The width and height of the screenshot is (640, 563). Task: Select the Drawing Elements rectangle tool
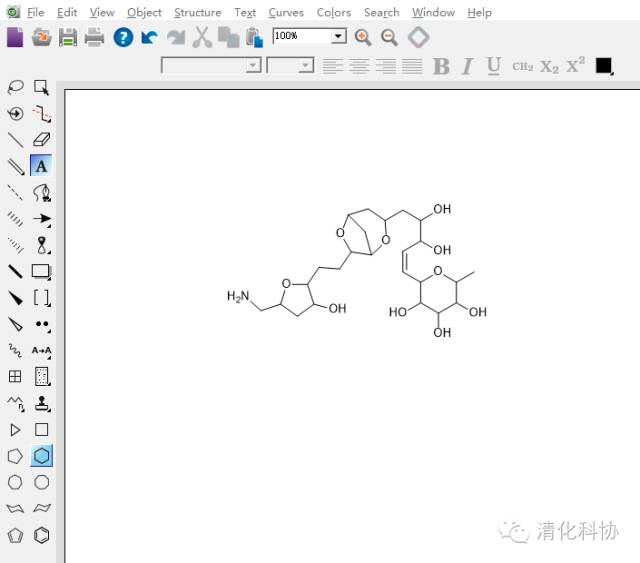click(41, 271)
